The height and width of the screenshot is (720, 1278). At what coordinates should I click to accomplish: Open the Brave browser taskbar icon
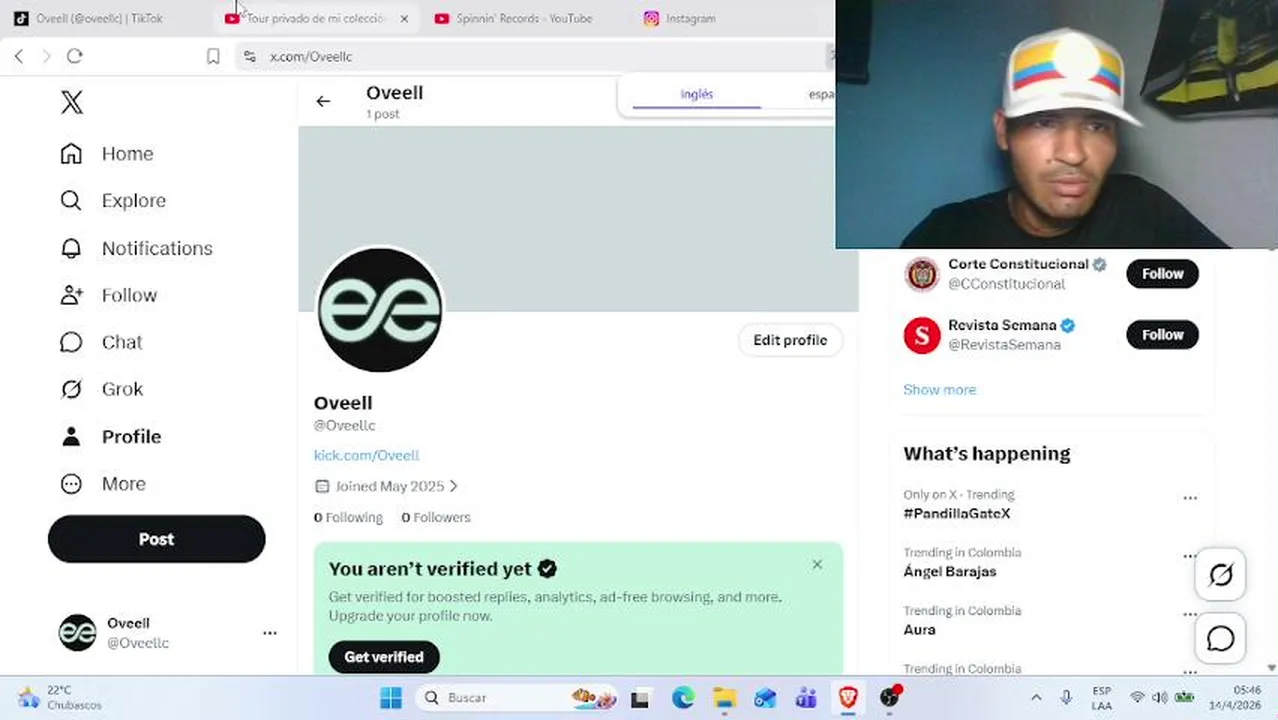pyautogui.click(x=848, y=697)
